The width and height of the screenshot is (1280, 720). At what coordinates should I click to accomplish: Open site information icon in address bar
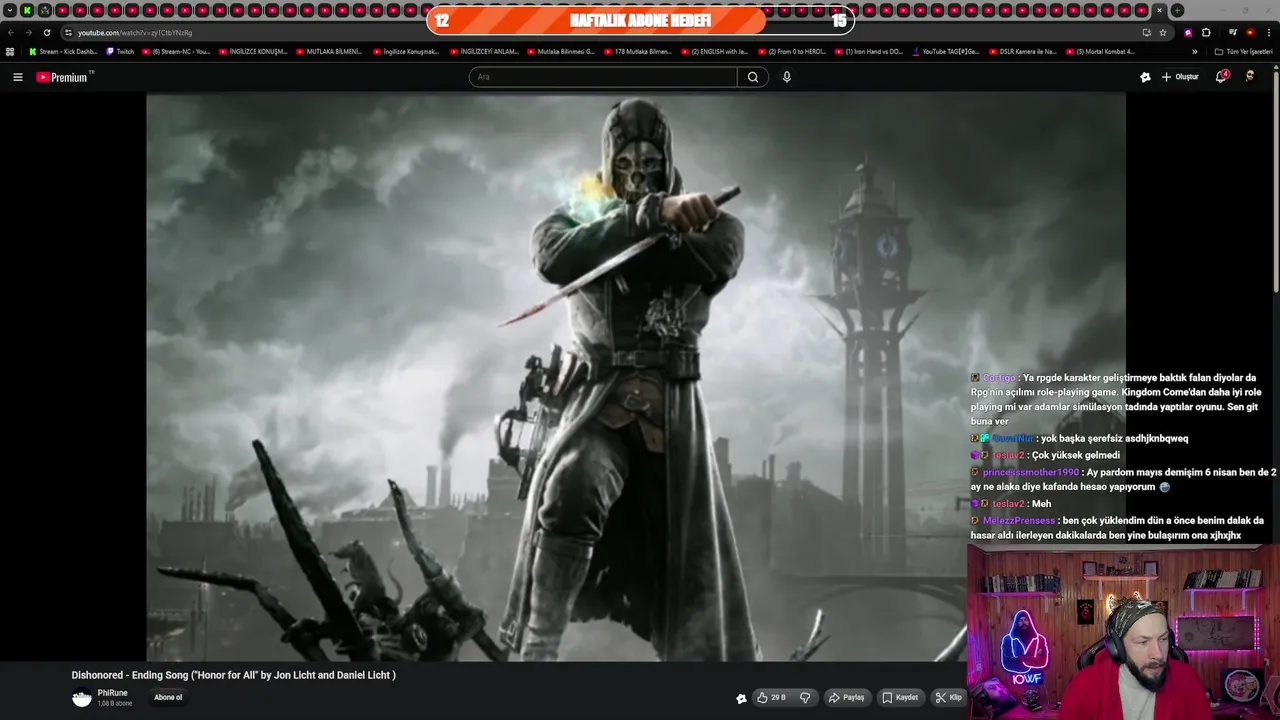click(69, 32)
